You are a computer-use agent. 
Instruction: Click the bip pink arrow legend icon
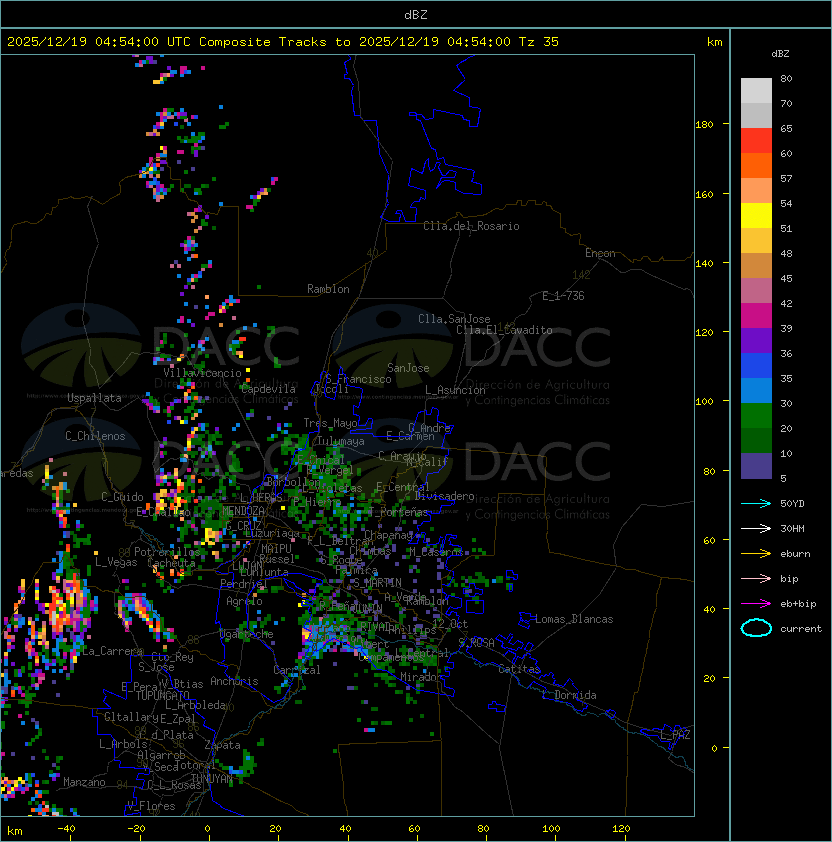click(756, 578)
